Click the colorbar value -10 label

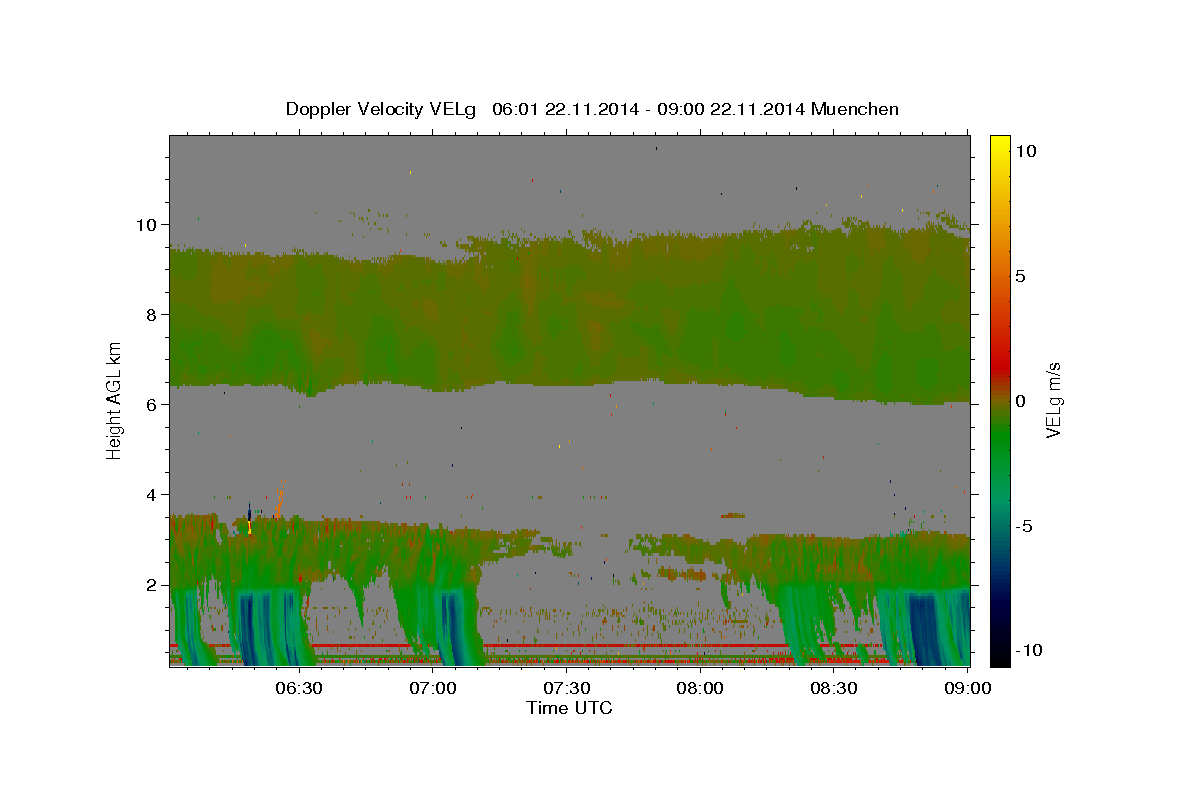coord(1029,650)
